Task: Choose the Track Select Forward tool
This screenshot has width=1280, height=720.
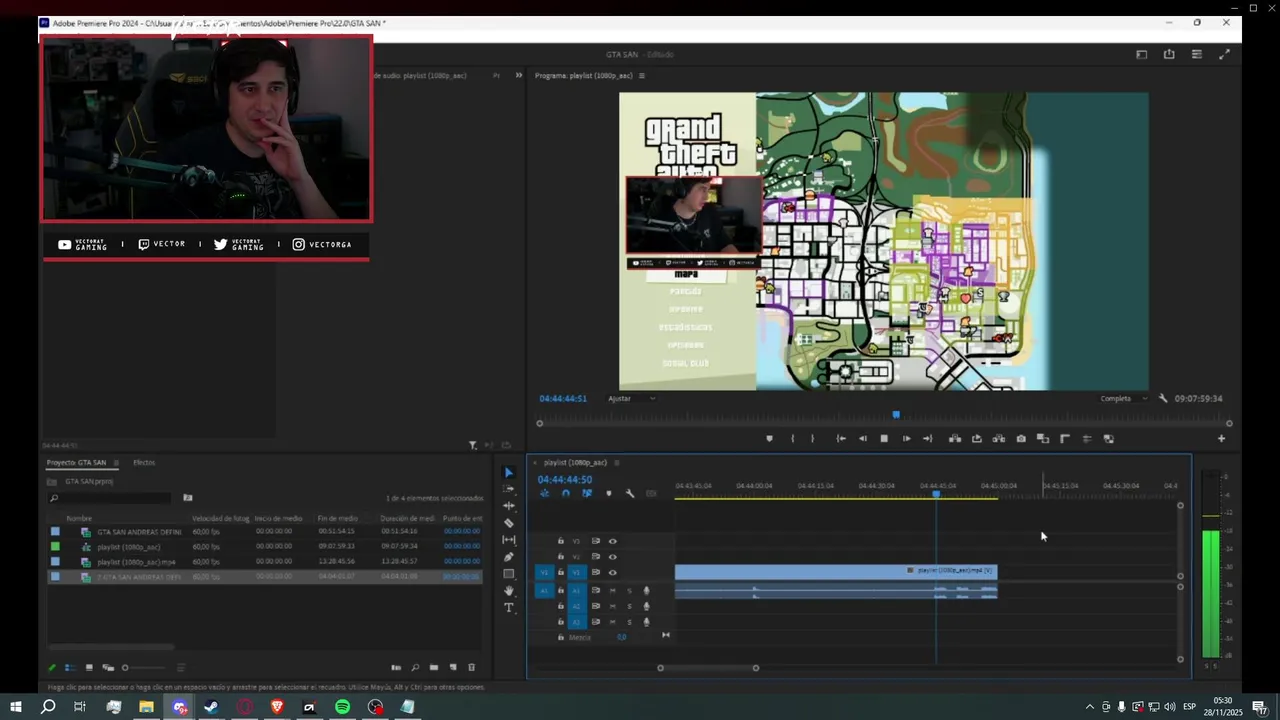Action: tap(508, 489)
